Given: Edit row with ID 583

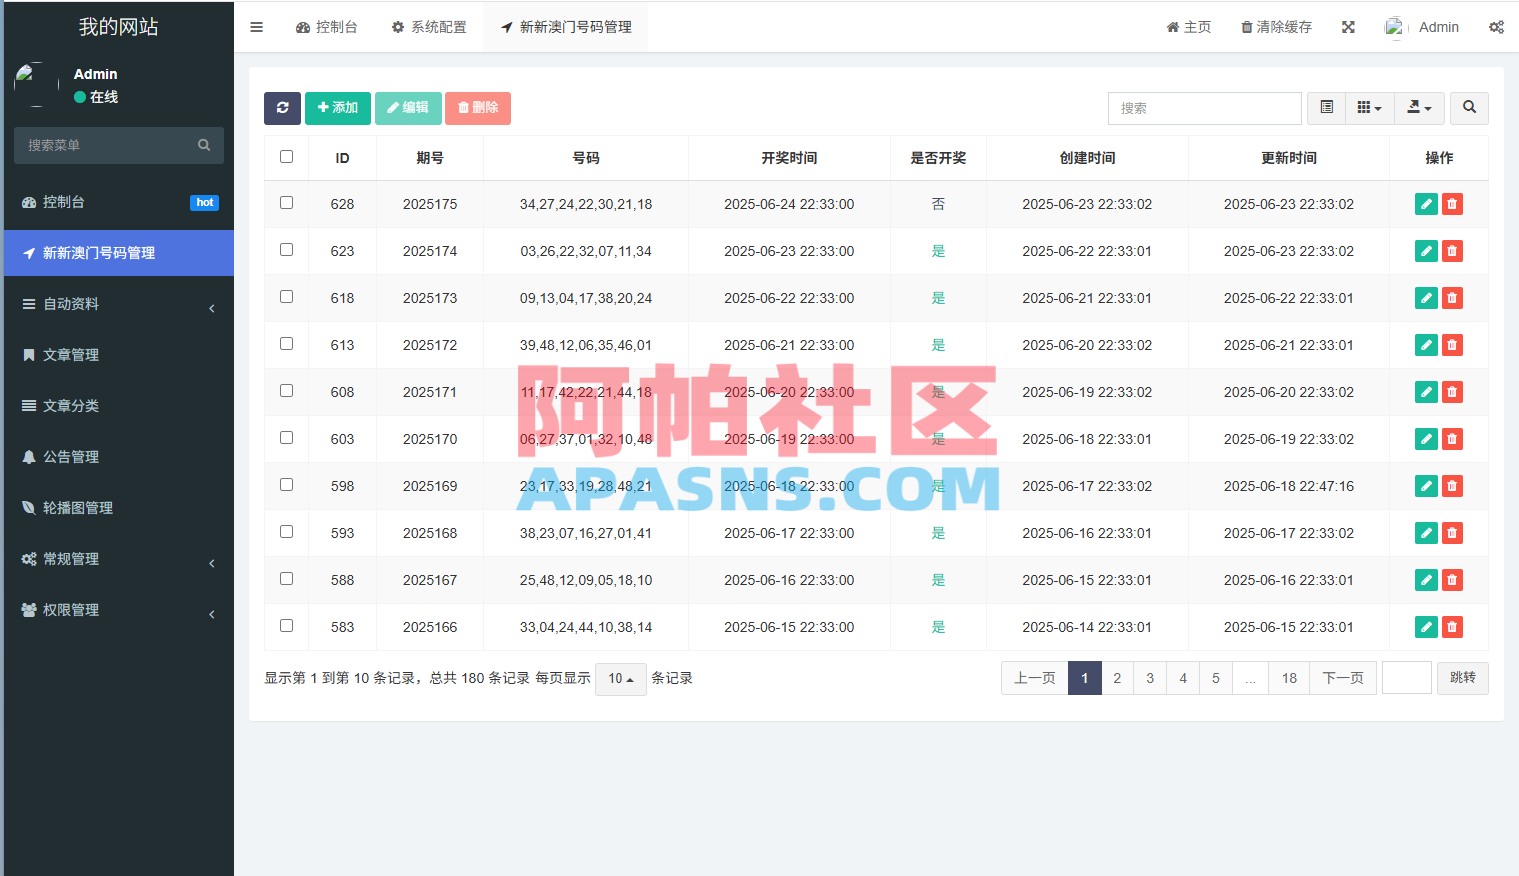Looking at the screenshot, I should [1426, 627].
